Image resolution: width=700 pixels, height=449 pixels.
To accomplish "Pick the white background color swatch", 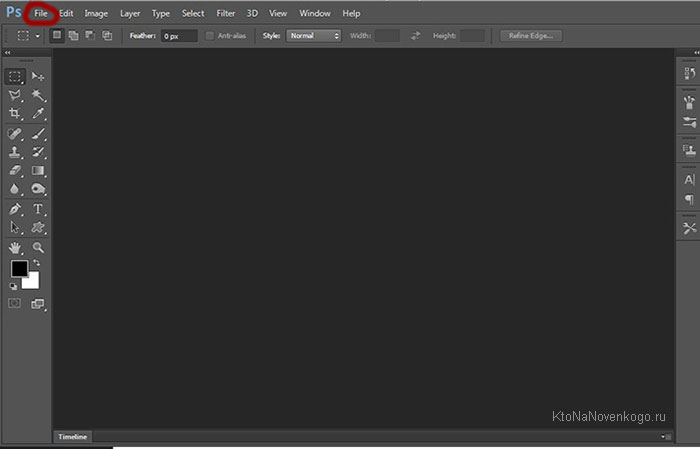I will (31, 281).
